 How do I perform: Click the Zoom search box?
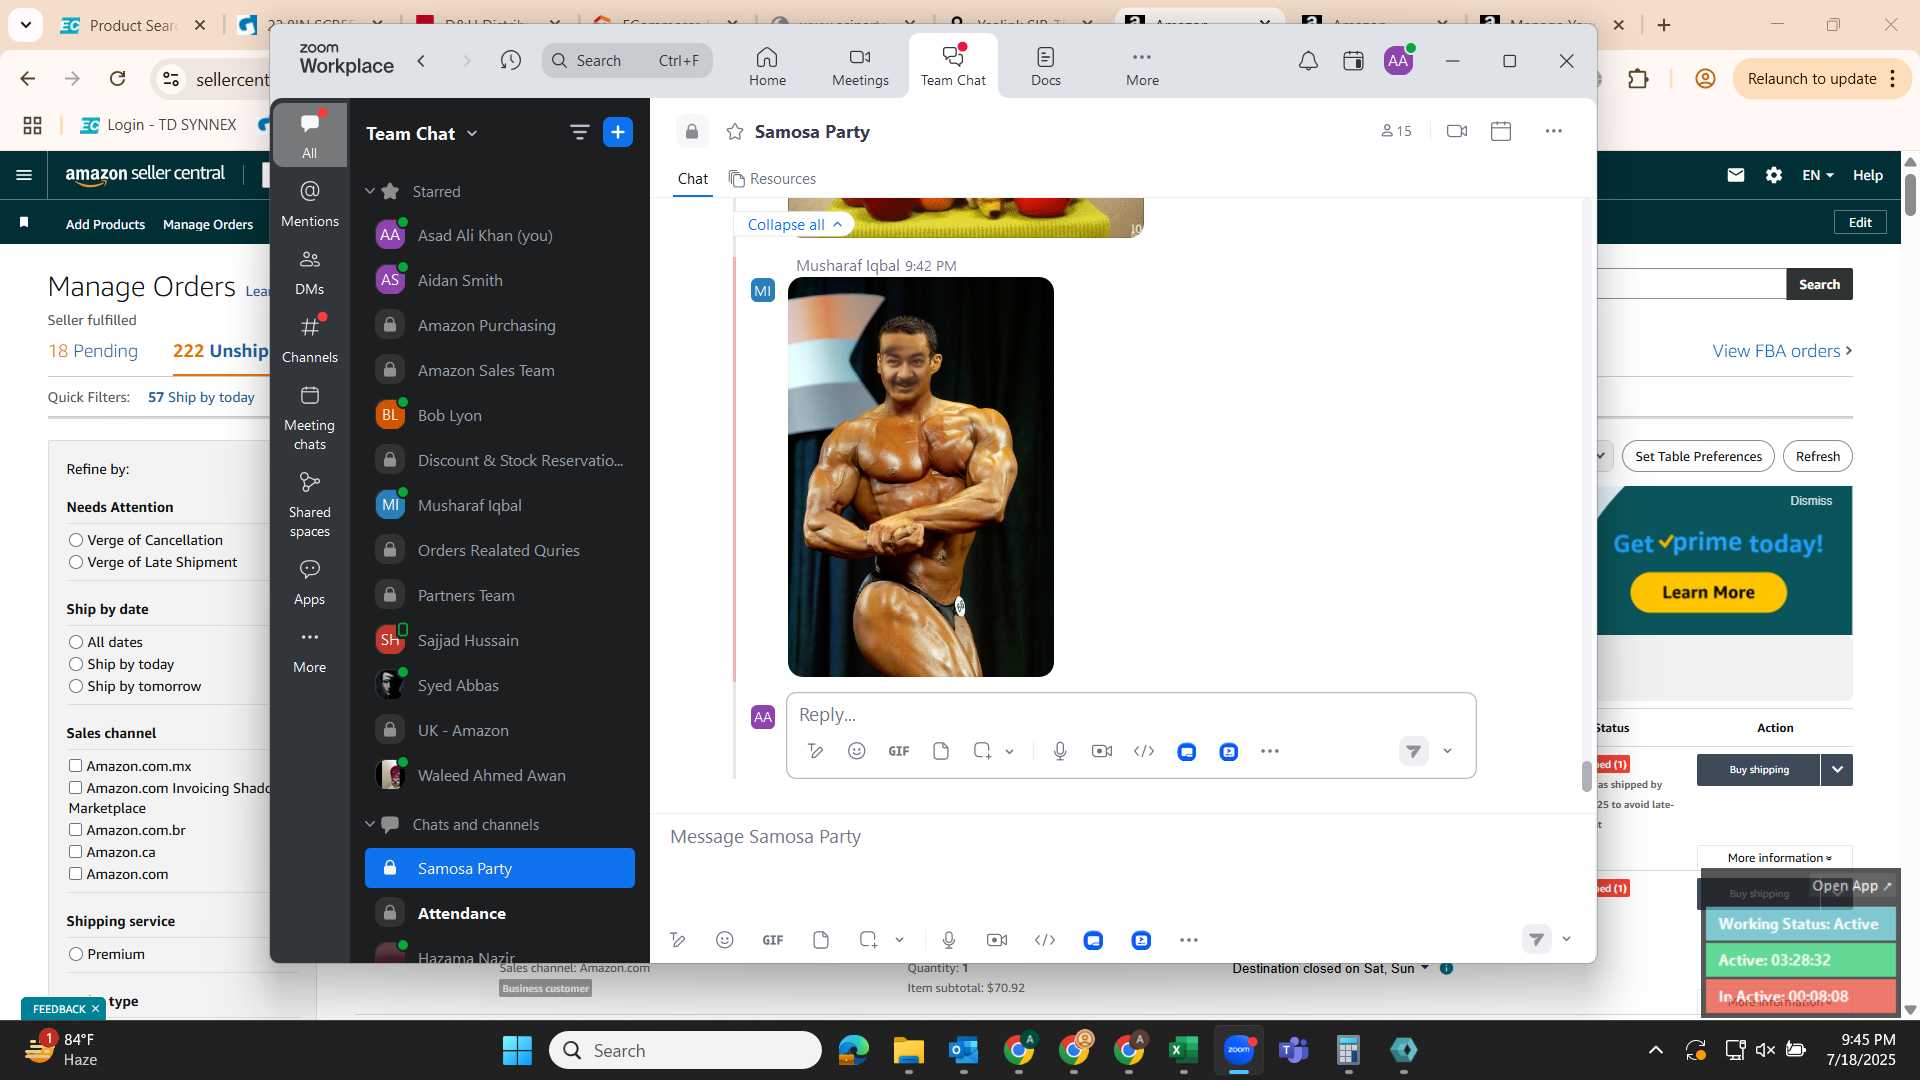627,61
